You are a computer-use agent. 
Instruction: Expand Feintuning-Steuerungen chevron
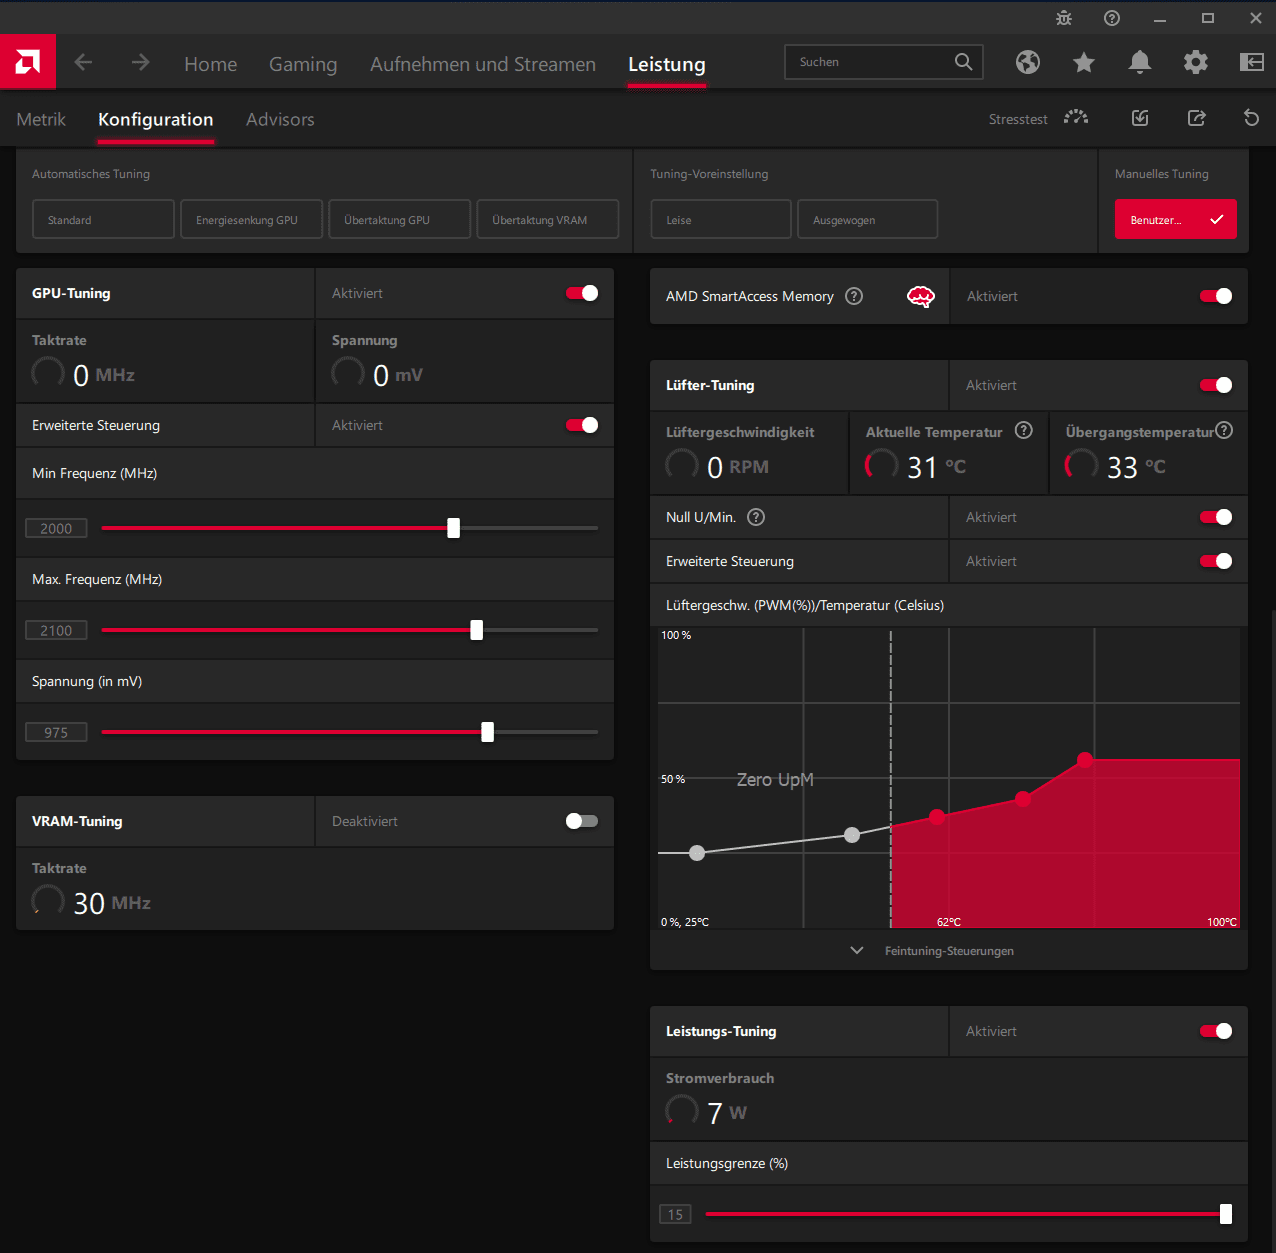(857, 950)
